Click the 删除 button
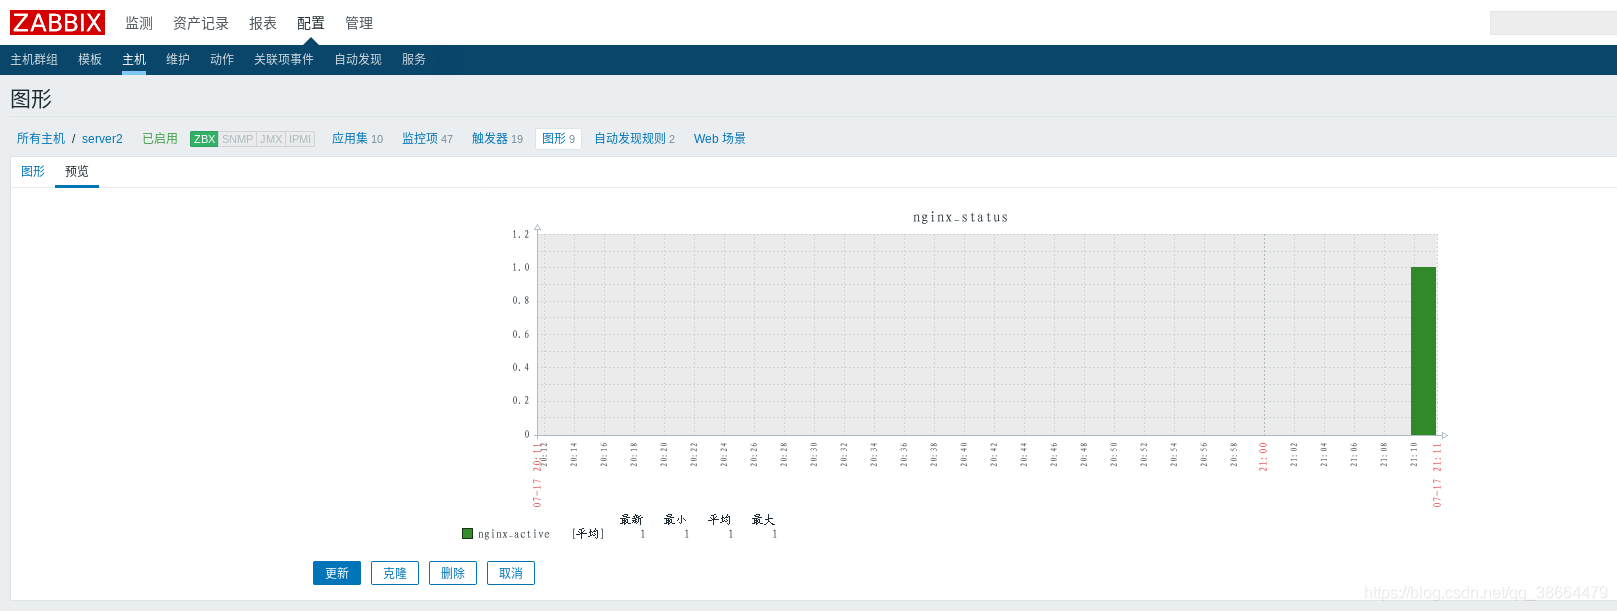The height and width of the screenshot is (611, 1617). click(x=453, y=573)
